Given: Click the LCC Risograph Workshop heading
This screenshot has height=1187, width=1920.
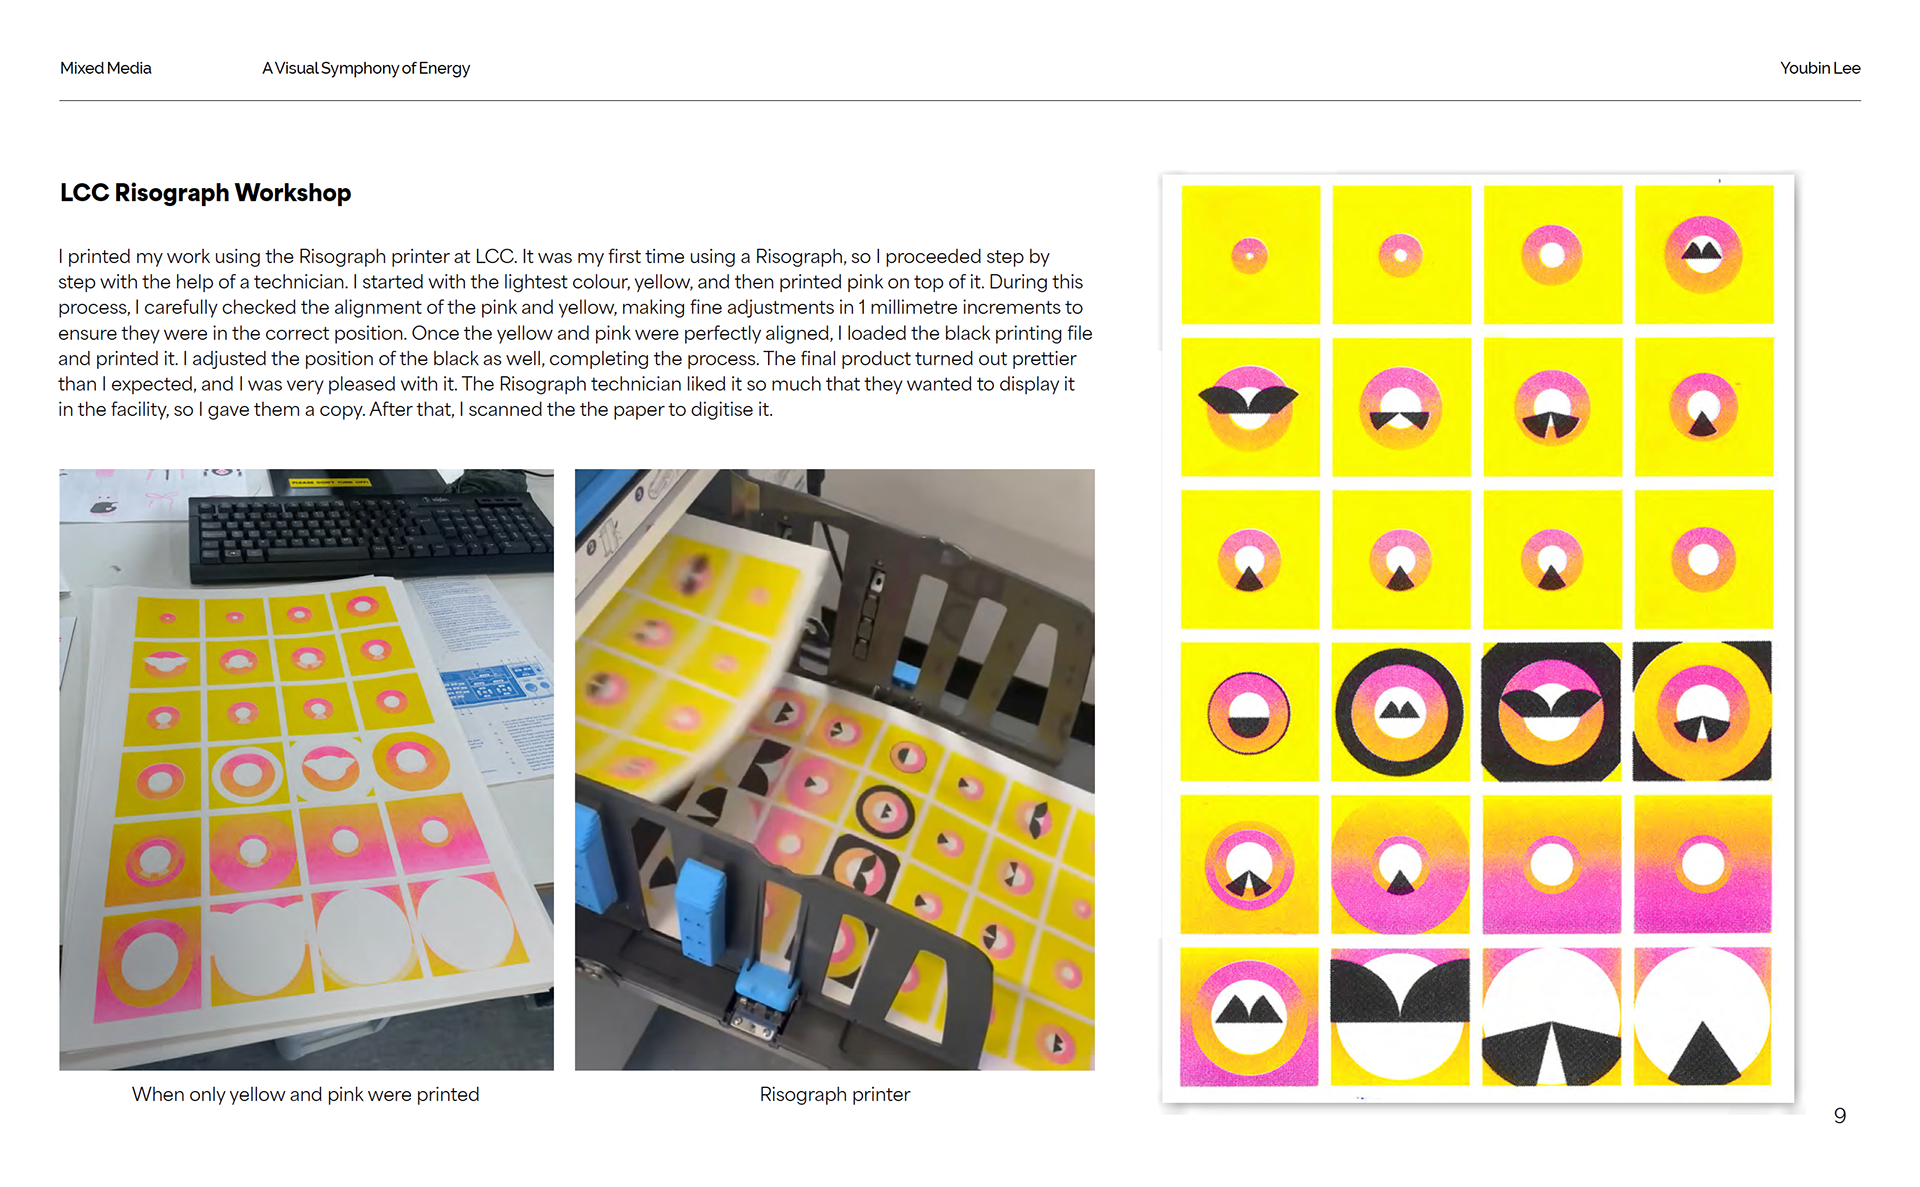Looking at the screenshot, I should [205, 193].
